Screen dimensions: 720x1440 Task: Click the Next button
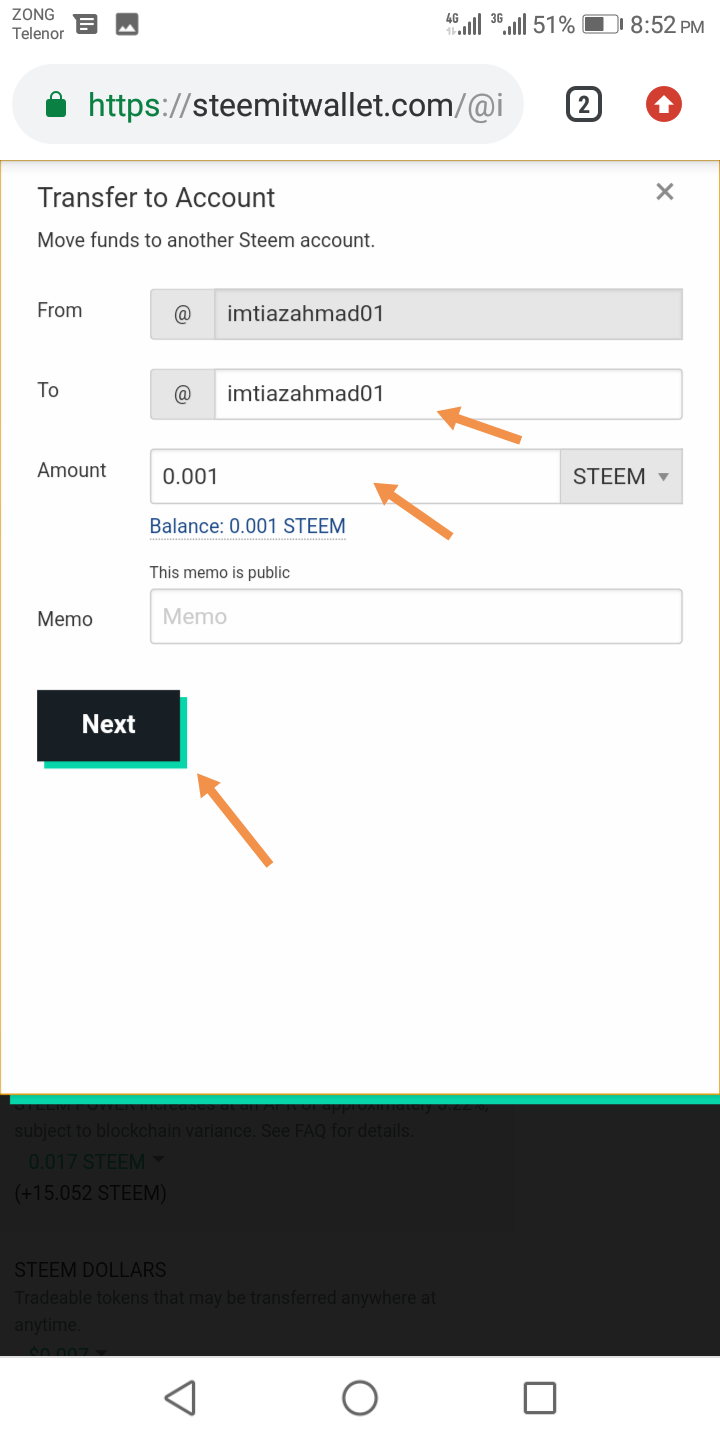(x=109, y=725)
